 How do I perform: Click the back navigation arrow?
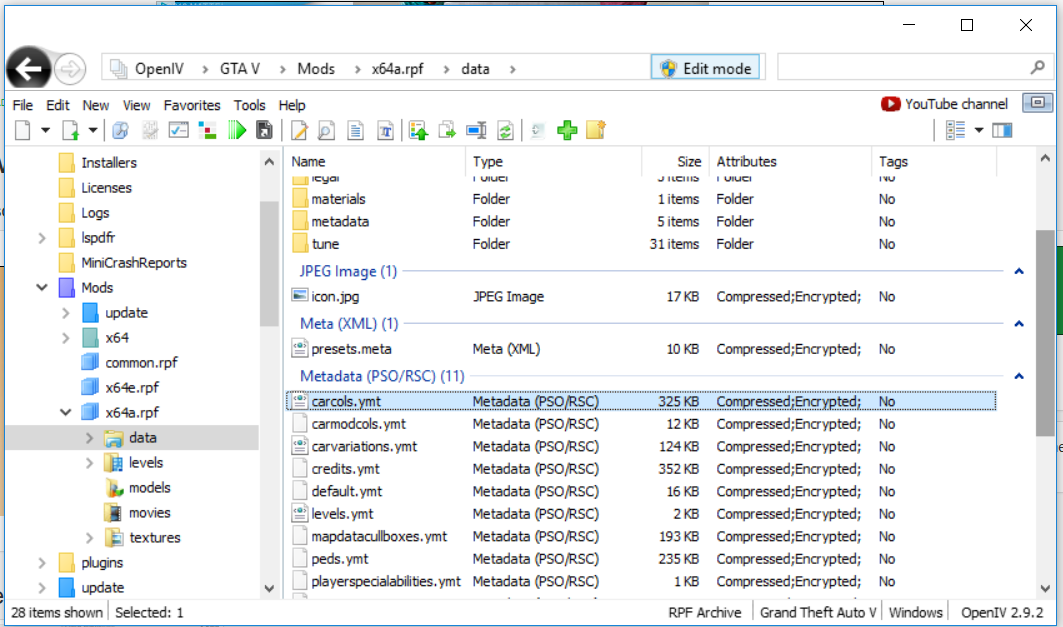click(x=30, y=69)
